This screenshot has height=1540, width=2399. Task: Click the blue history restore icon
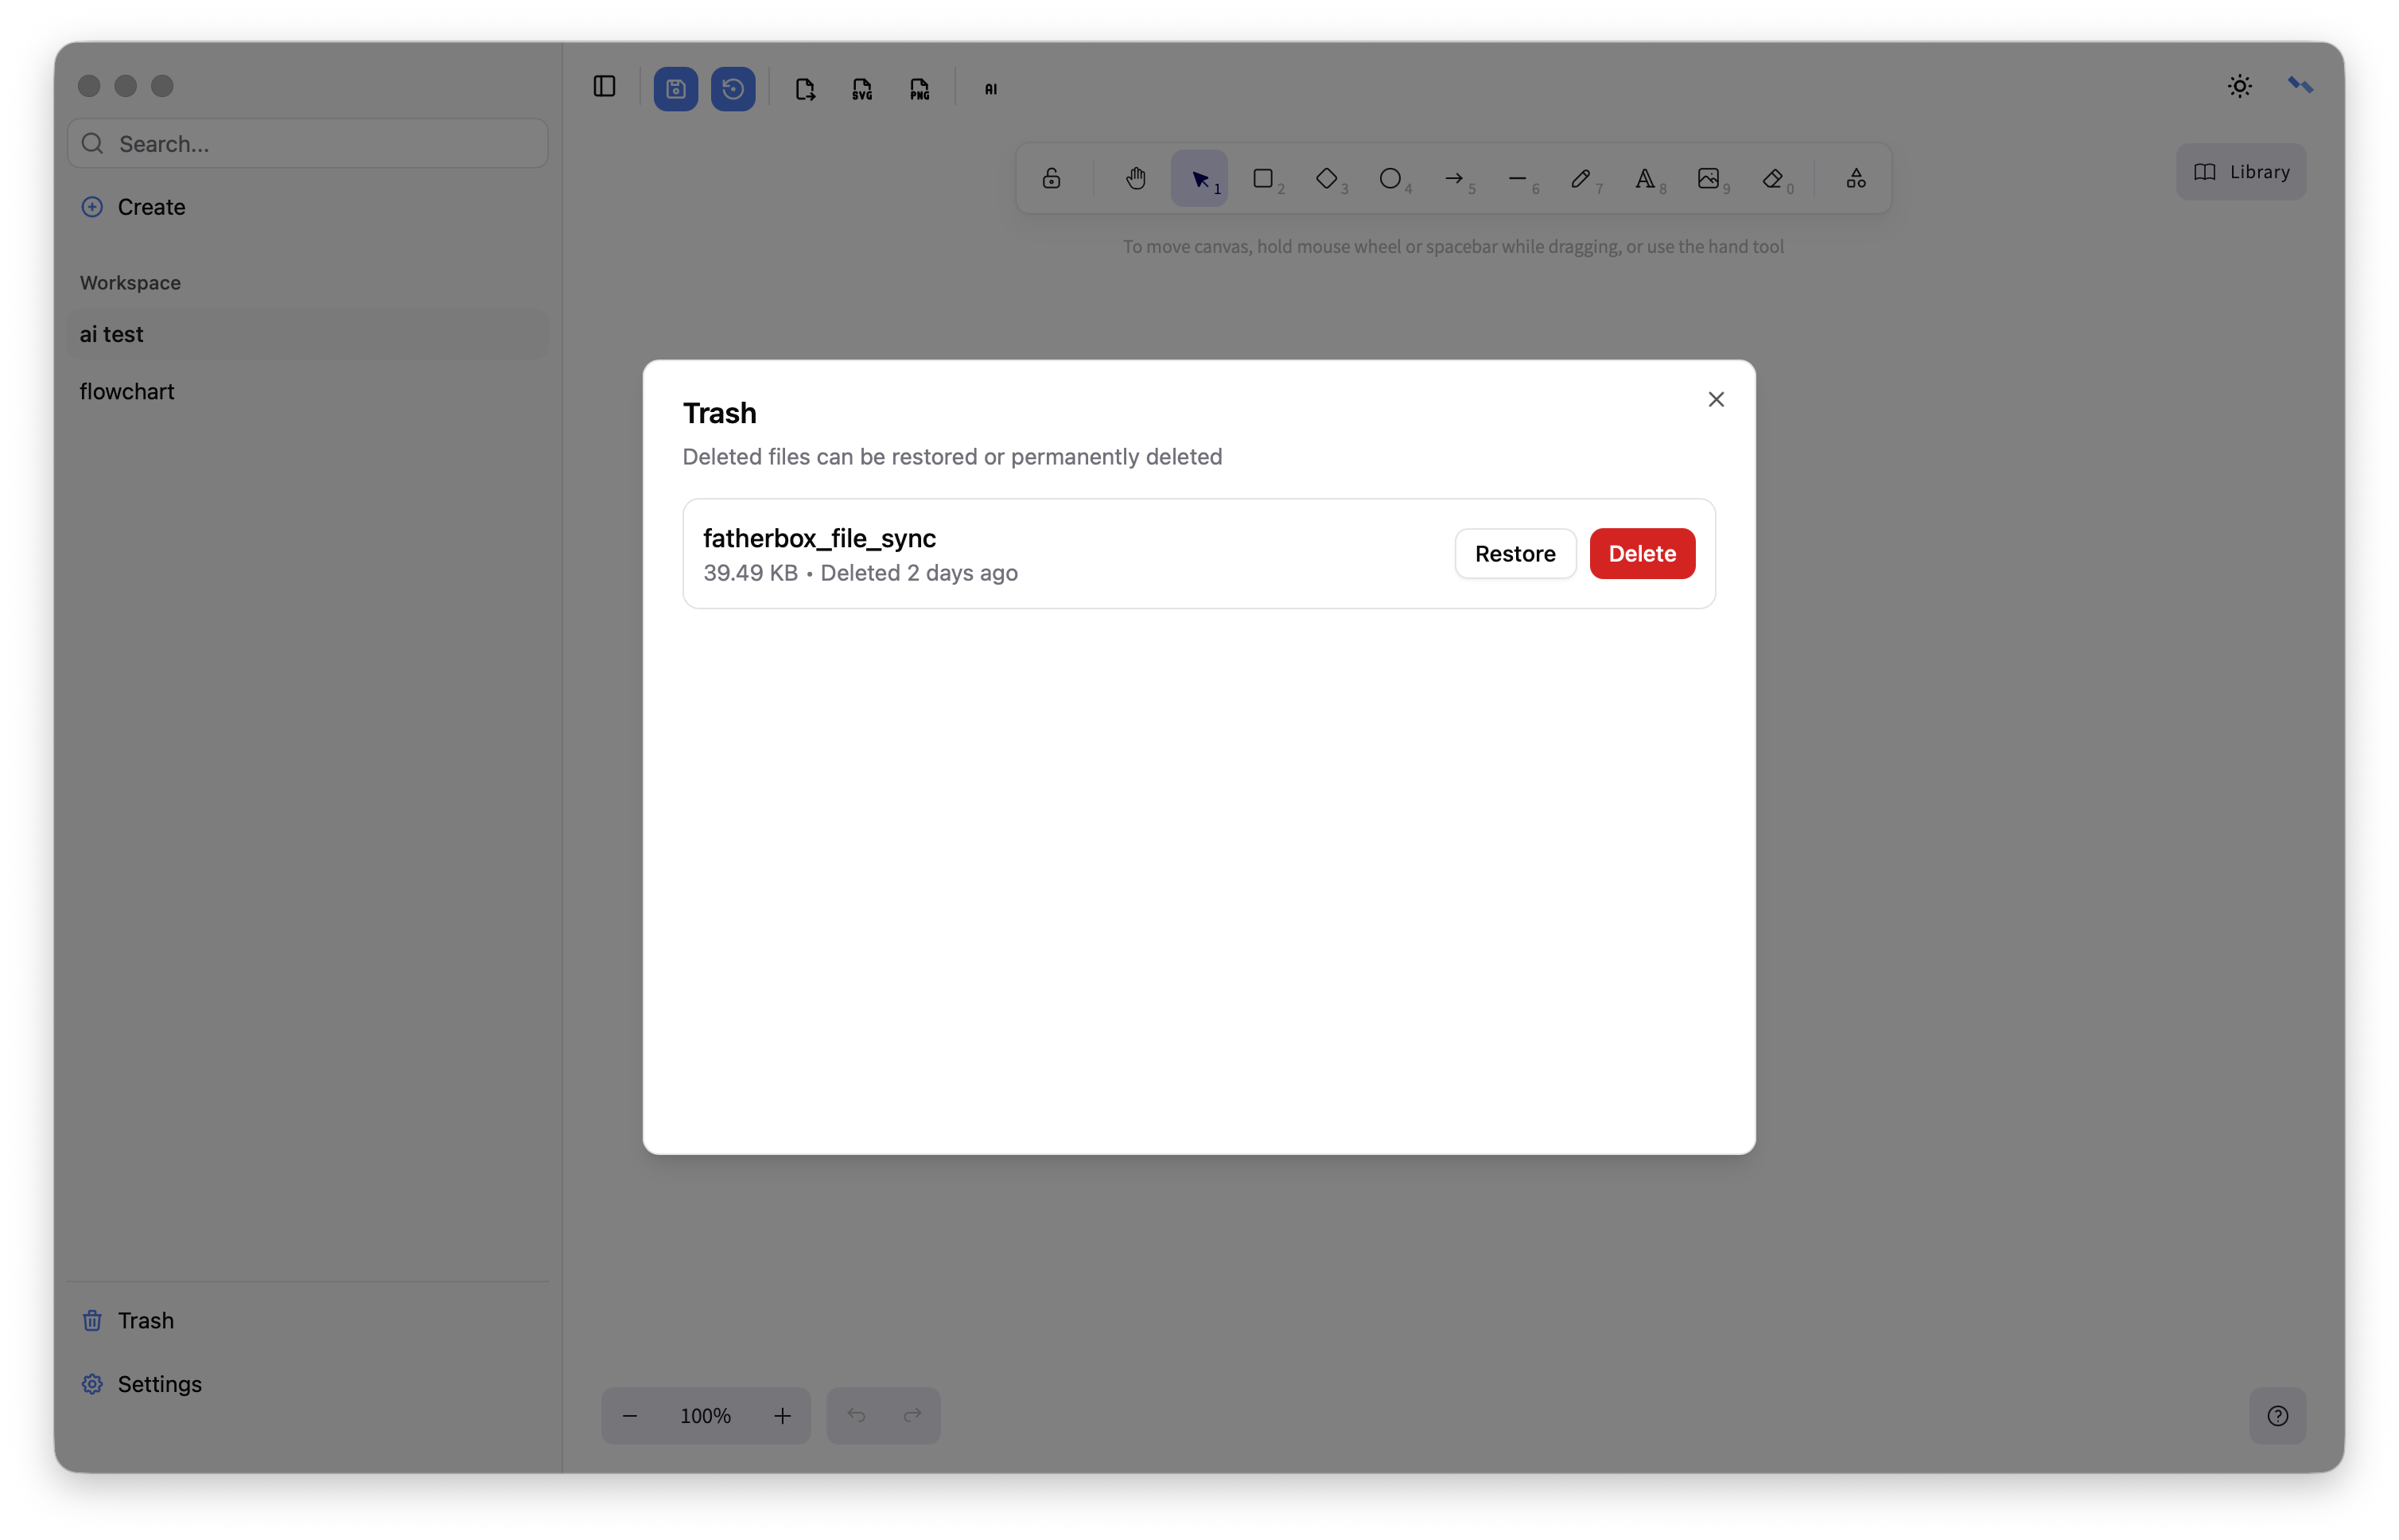(x=733, y=88)
